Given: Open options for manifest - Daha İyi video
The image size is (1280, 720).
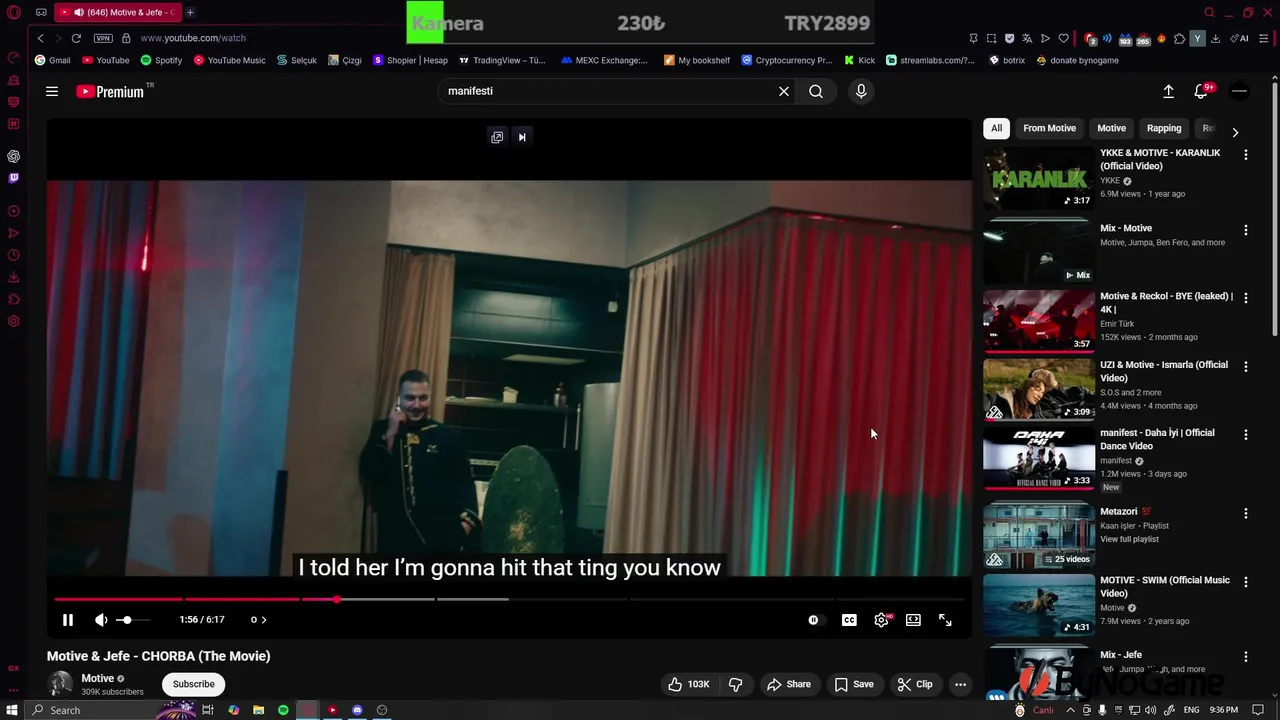Looking at the screenshot, I should point(1246,435).
